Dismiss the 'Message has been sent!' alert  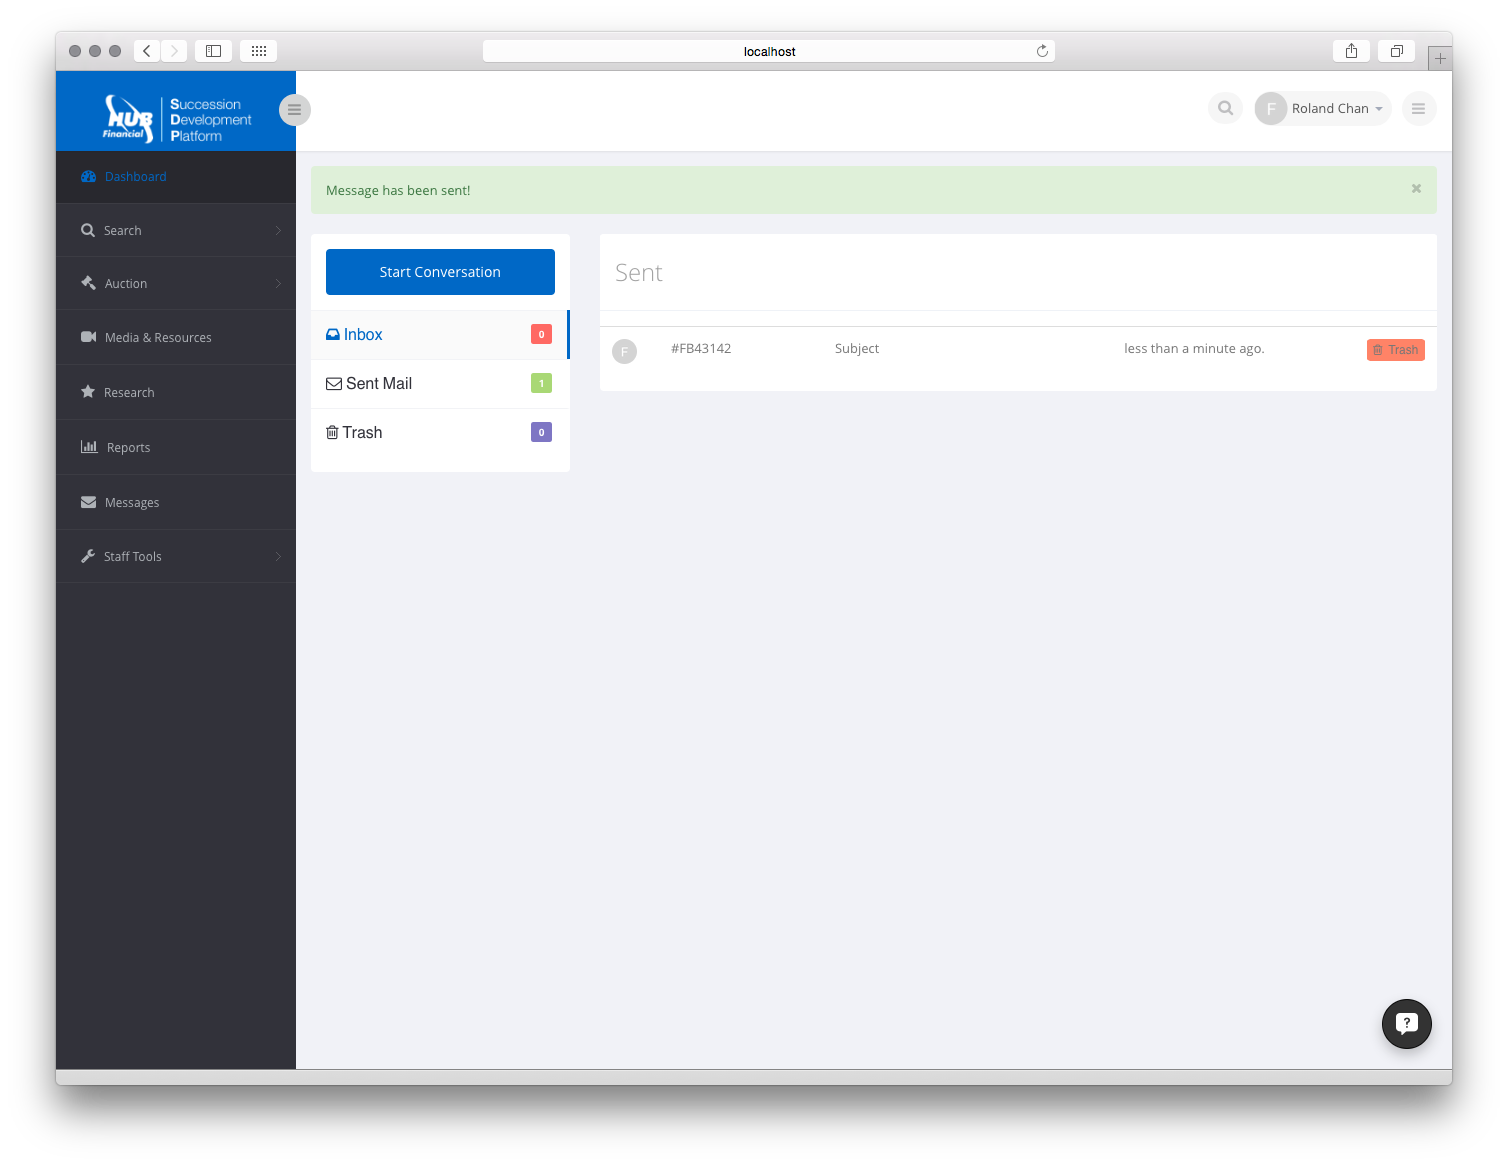point(1416,188)
